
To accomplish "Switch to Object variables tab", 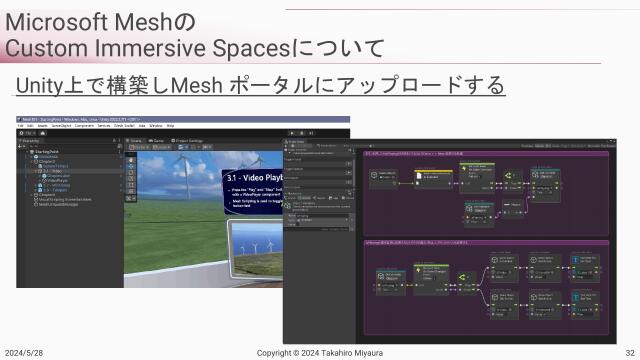I will (303, 198).
